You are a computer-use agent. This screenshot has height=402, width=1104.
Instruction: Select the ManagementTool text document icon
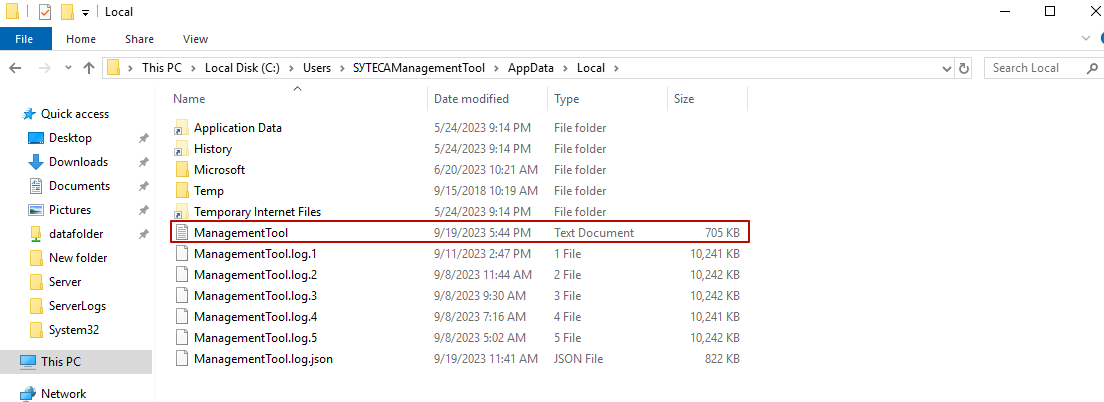coord(181,232)
